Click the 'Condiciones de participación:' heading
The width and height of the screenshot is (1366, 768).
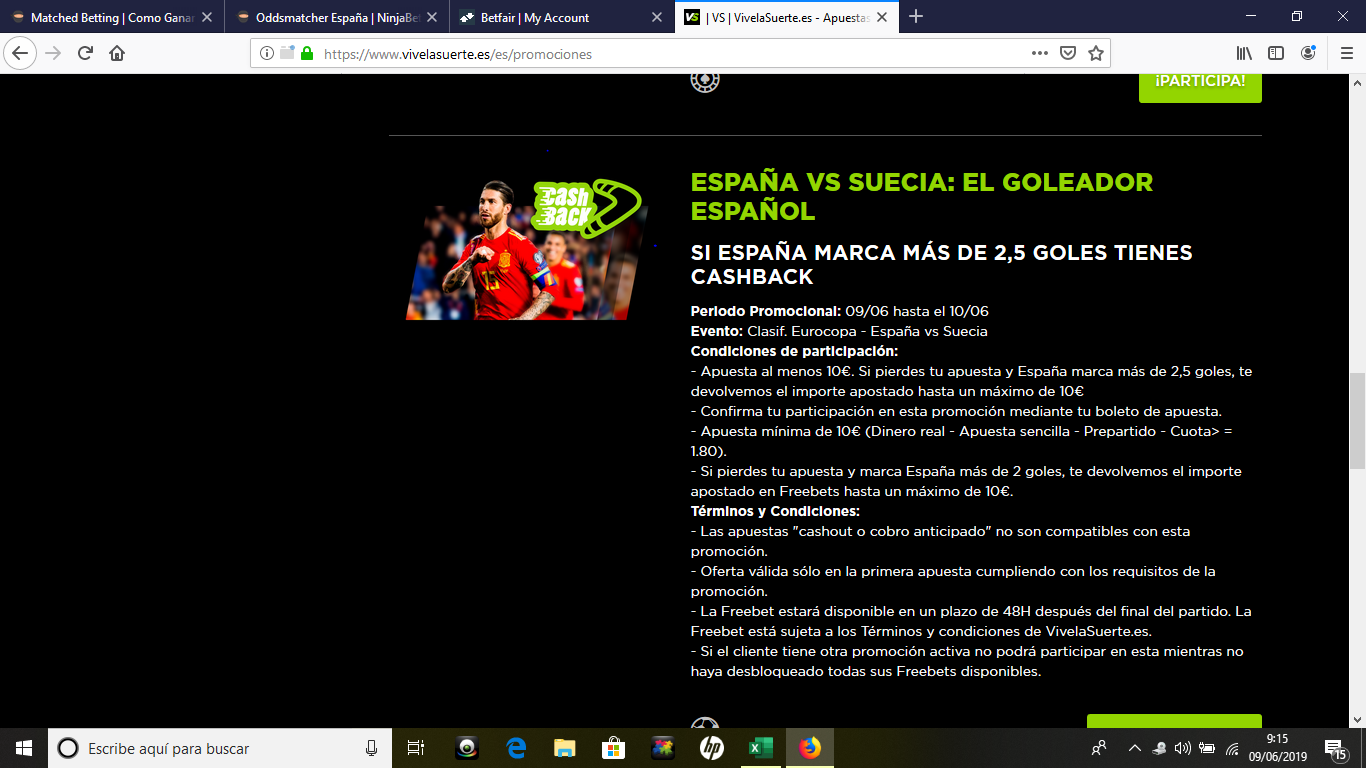[794, 351]
